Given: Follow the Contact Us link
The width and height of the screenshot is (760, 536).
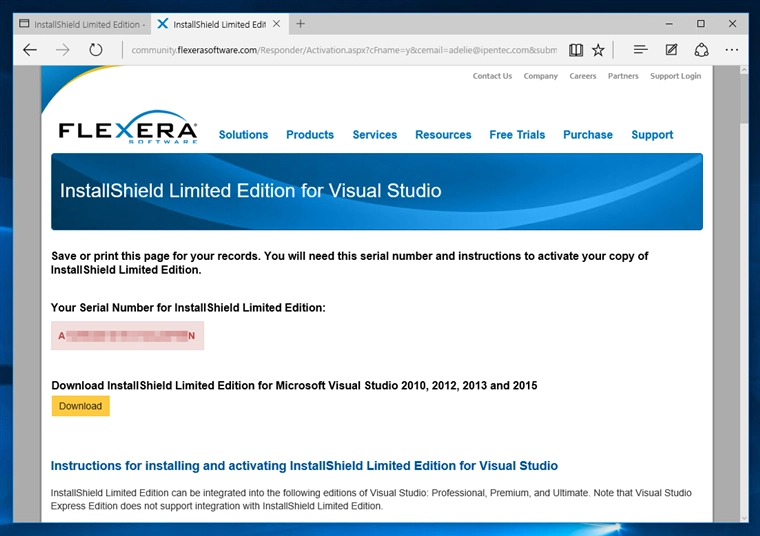Looking at the screenshot, I should [492, 76].
